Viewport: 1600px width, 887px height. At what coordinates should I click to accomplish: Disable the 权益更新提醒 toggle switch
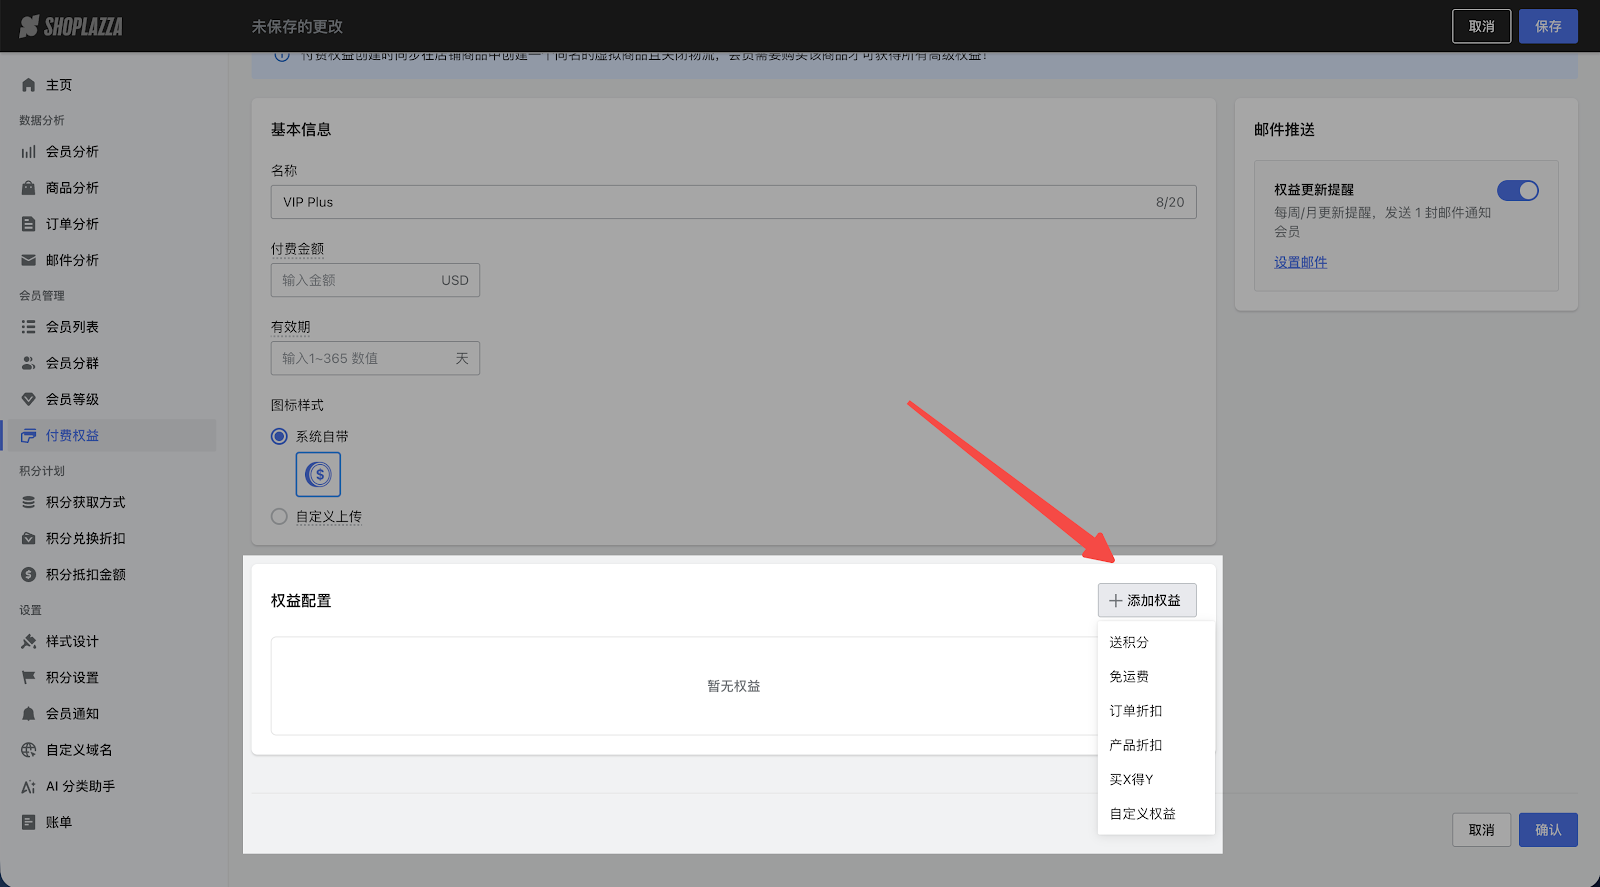[1517, 190]
